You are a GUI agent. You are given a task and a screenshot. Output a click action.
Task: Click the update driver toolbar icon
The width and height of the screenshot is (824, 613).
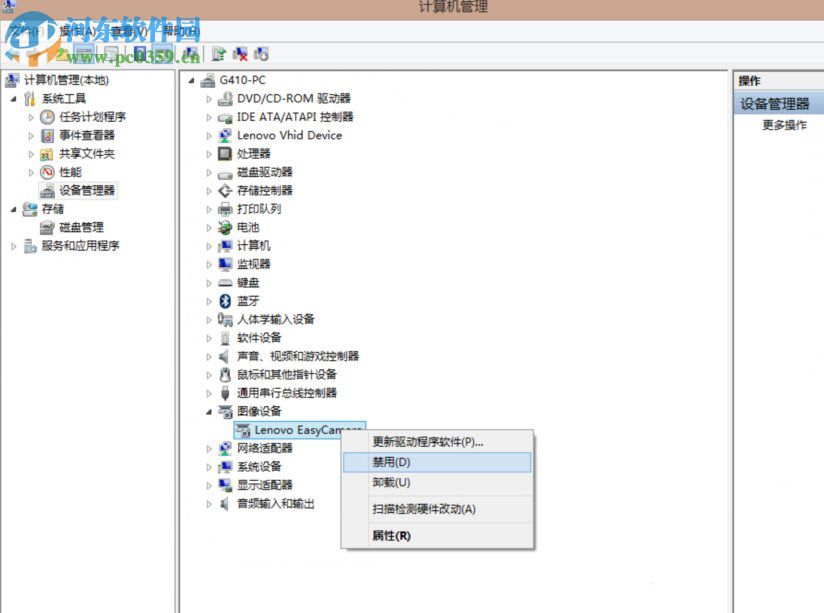click(x=216, y=53)
